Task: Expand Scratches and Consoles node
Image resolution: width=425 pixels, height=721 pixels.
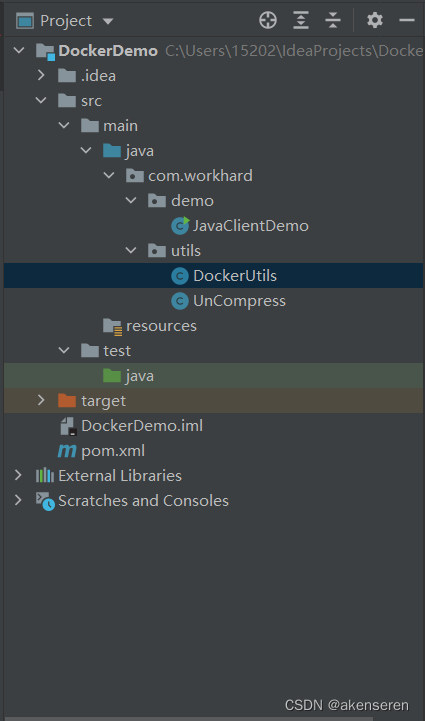Action: [18, 500]
